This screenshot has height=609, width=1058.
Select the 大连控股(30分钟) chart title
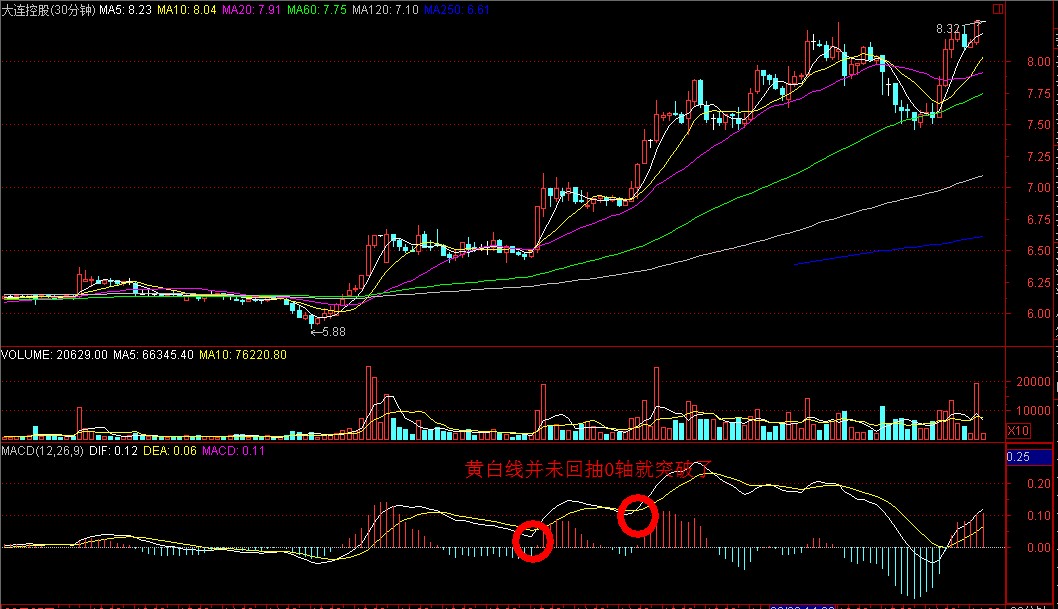[48, 9]
